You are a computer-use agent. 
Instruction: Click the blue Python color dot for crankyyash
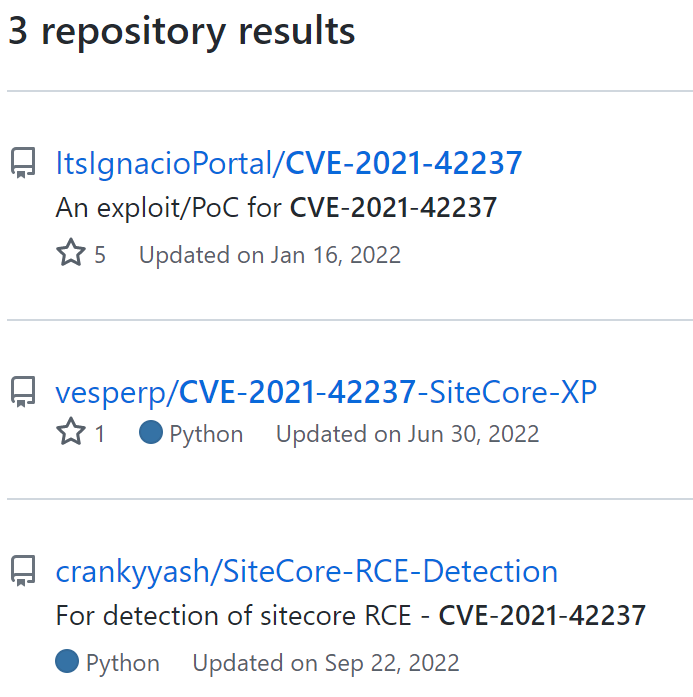click(x=67, y=661)
